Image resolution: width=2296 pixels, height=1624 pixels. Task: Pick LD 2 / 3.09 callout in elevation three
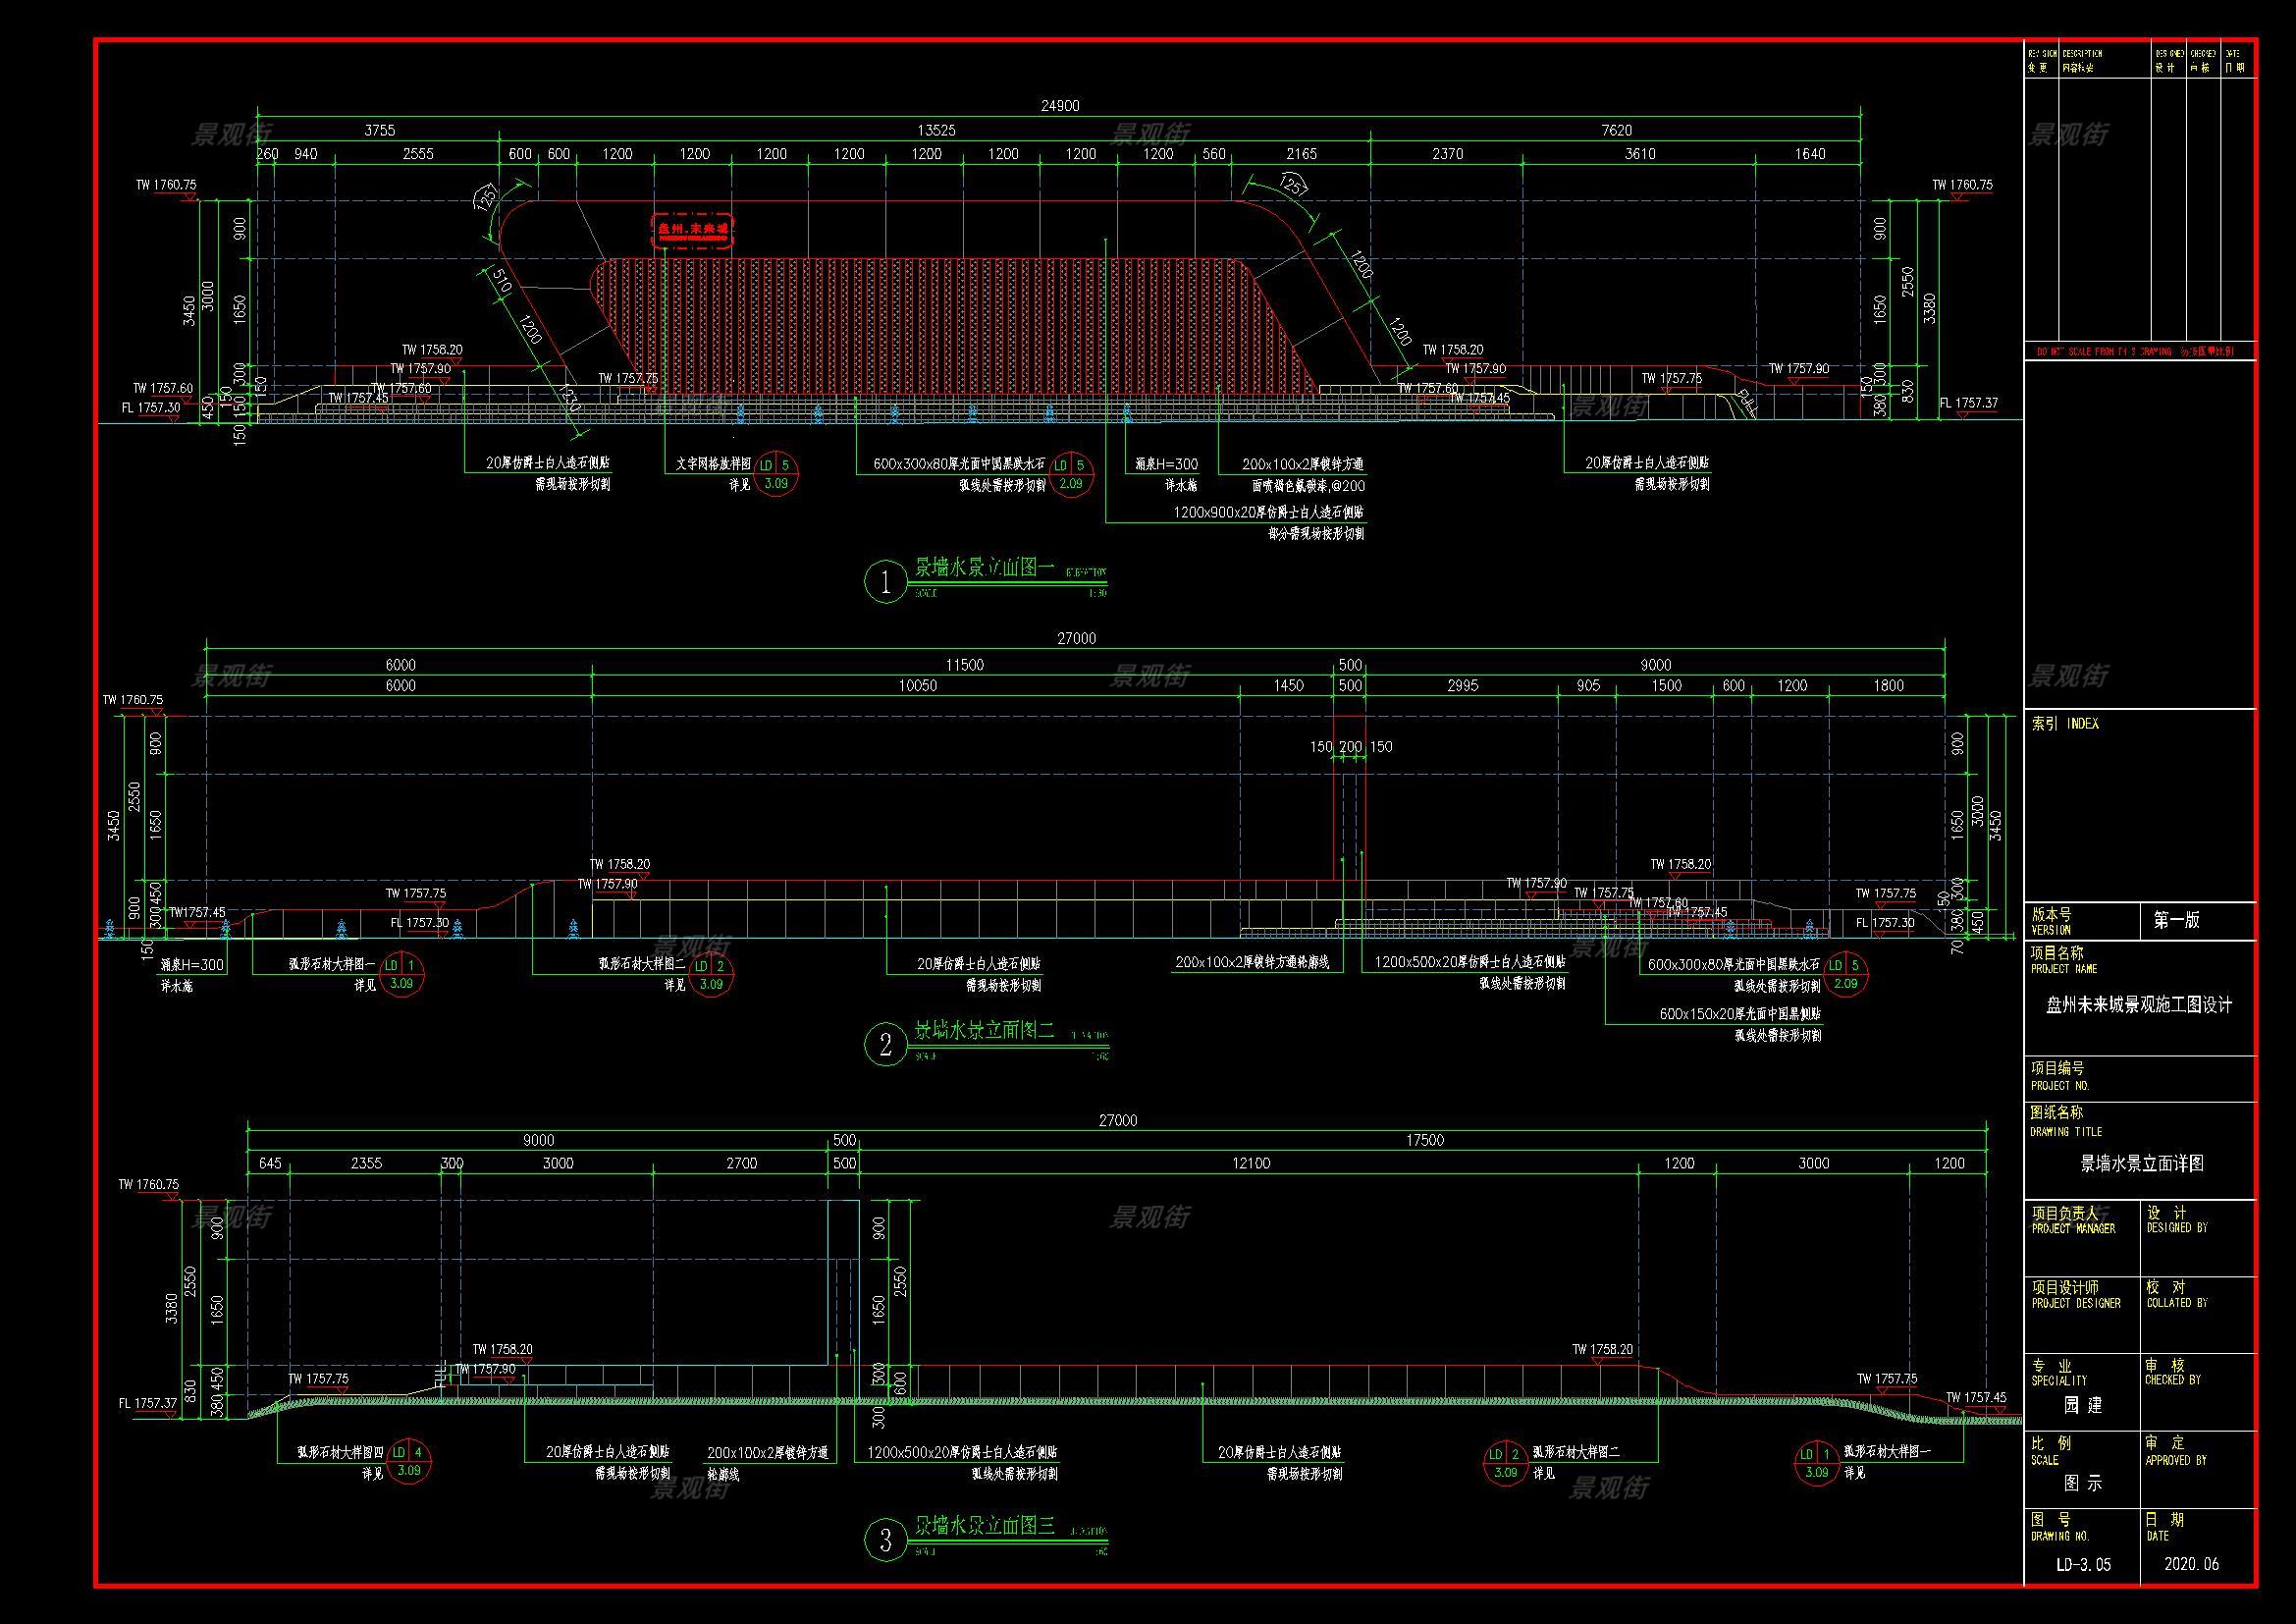[x=1506, y=1462]
